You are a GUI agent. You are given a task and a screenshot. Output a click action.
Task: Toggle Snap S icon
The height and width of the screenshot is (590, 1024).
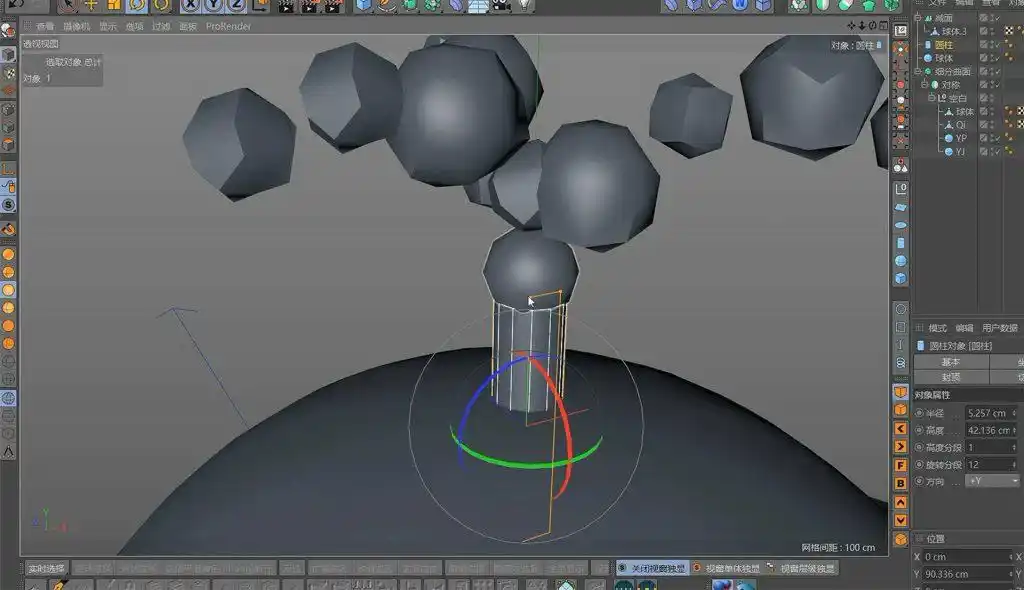[8, 205]
